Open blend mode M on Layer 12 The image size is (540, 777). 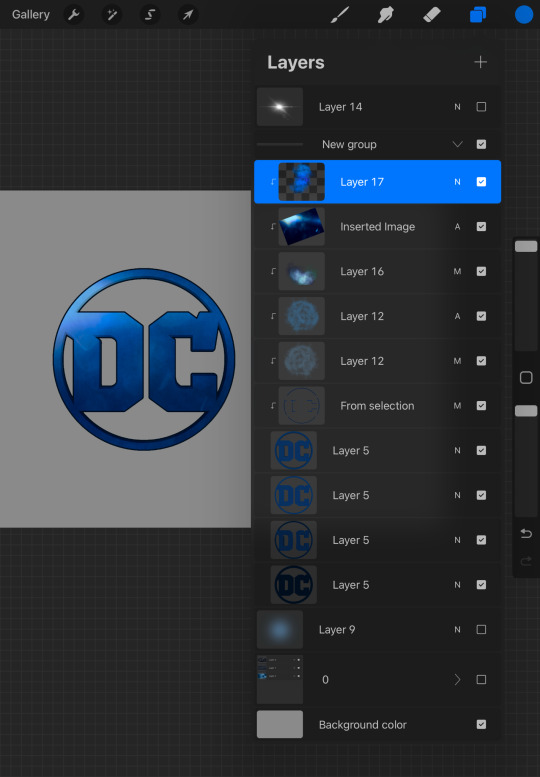click(457, 361)
